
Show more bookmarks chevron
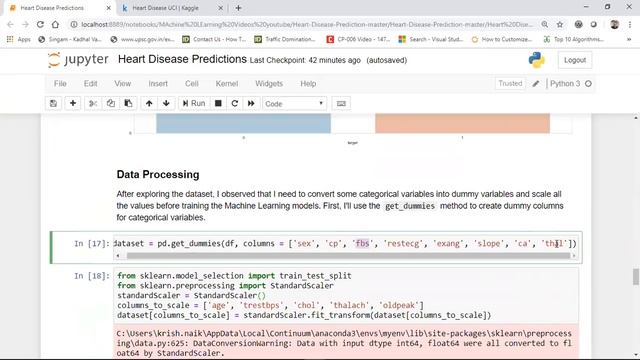point(629,39)
